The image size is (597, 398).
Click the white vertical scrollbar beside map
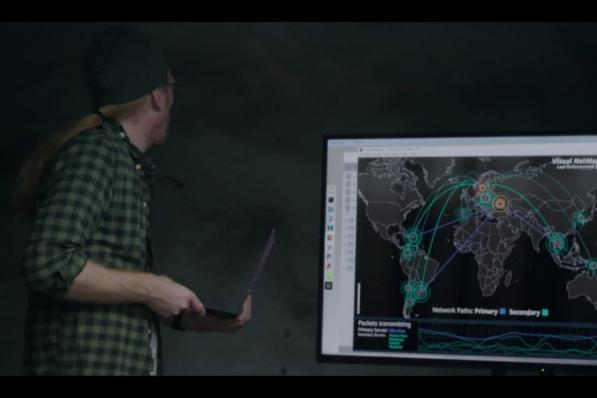pos(358,298)
